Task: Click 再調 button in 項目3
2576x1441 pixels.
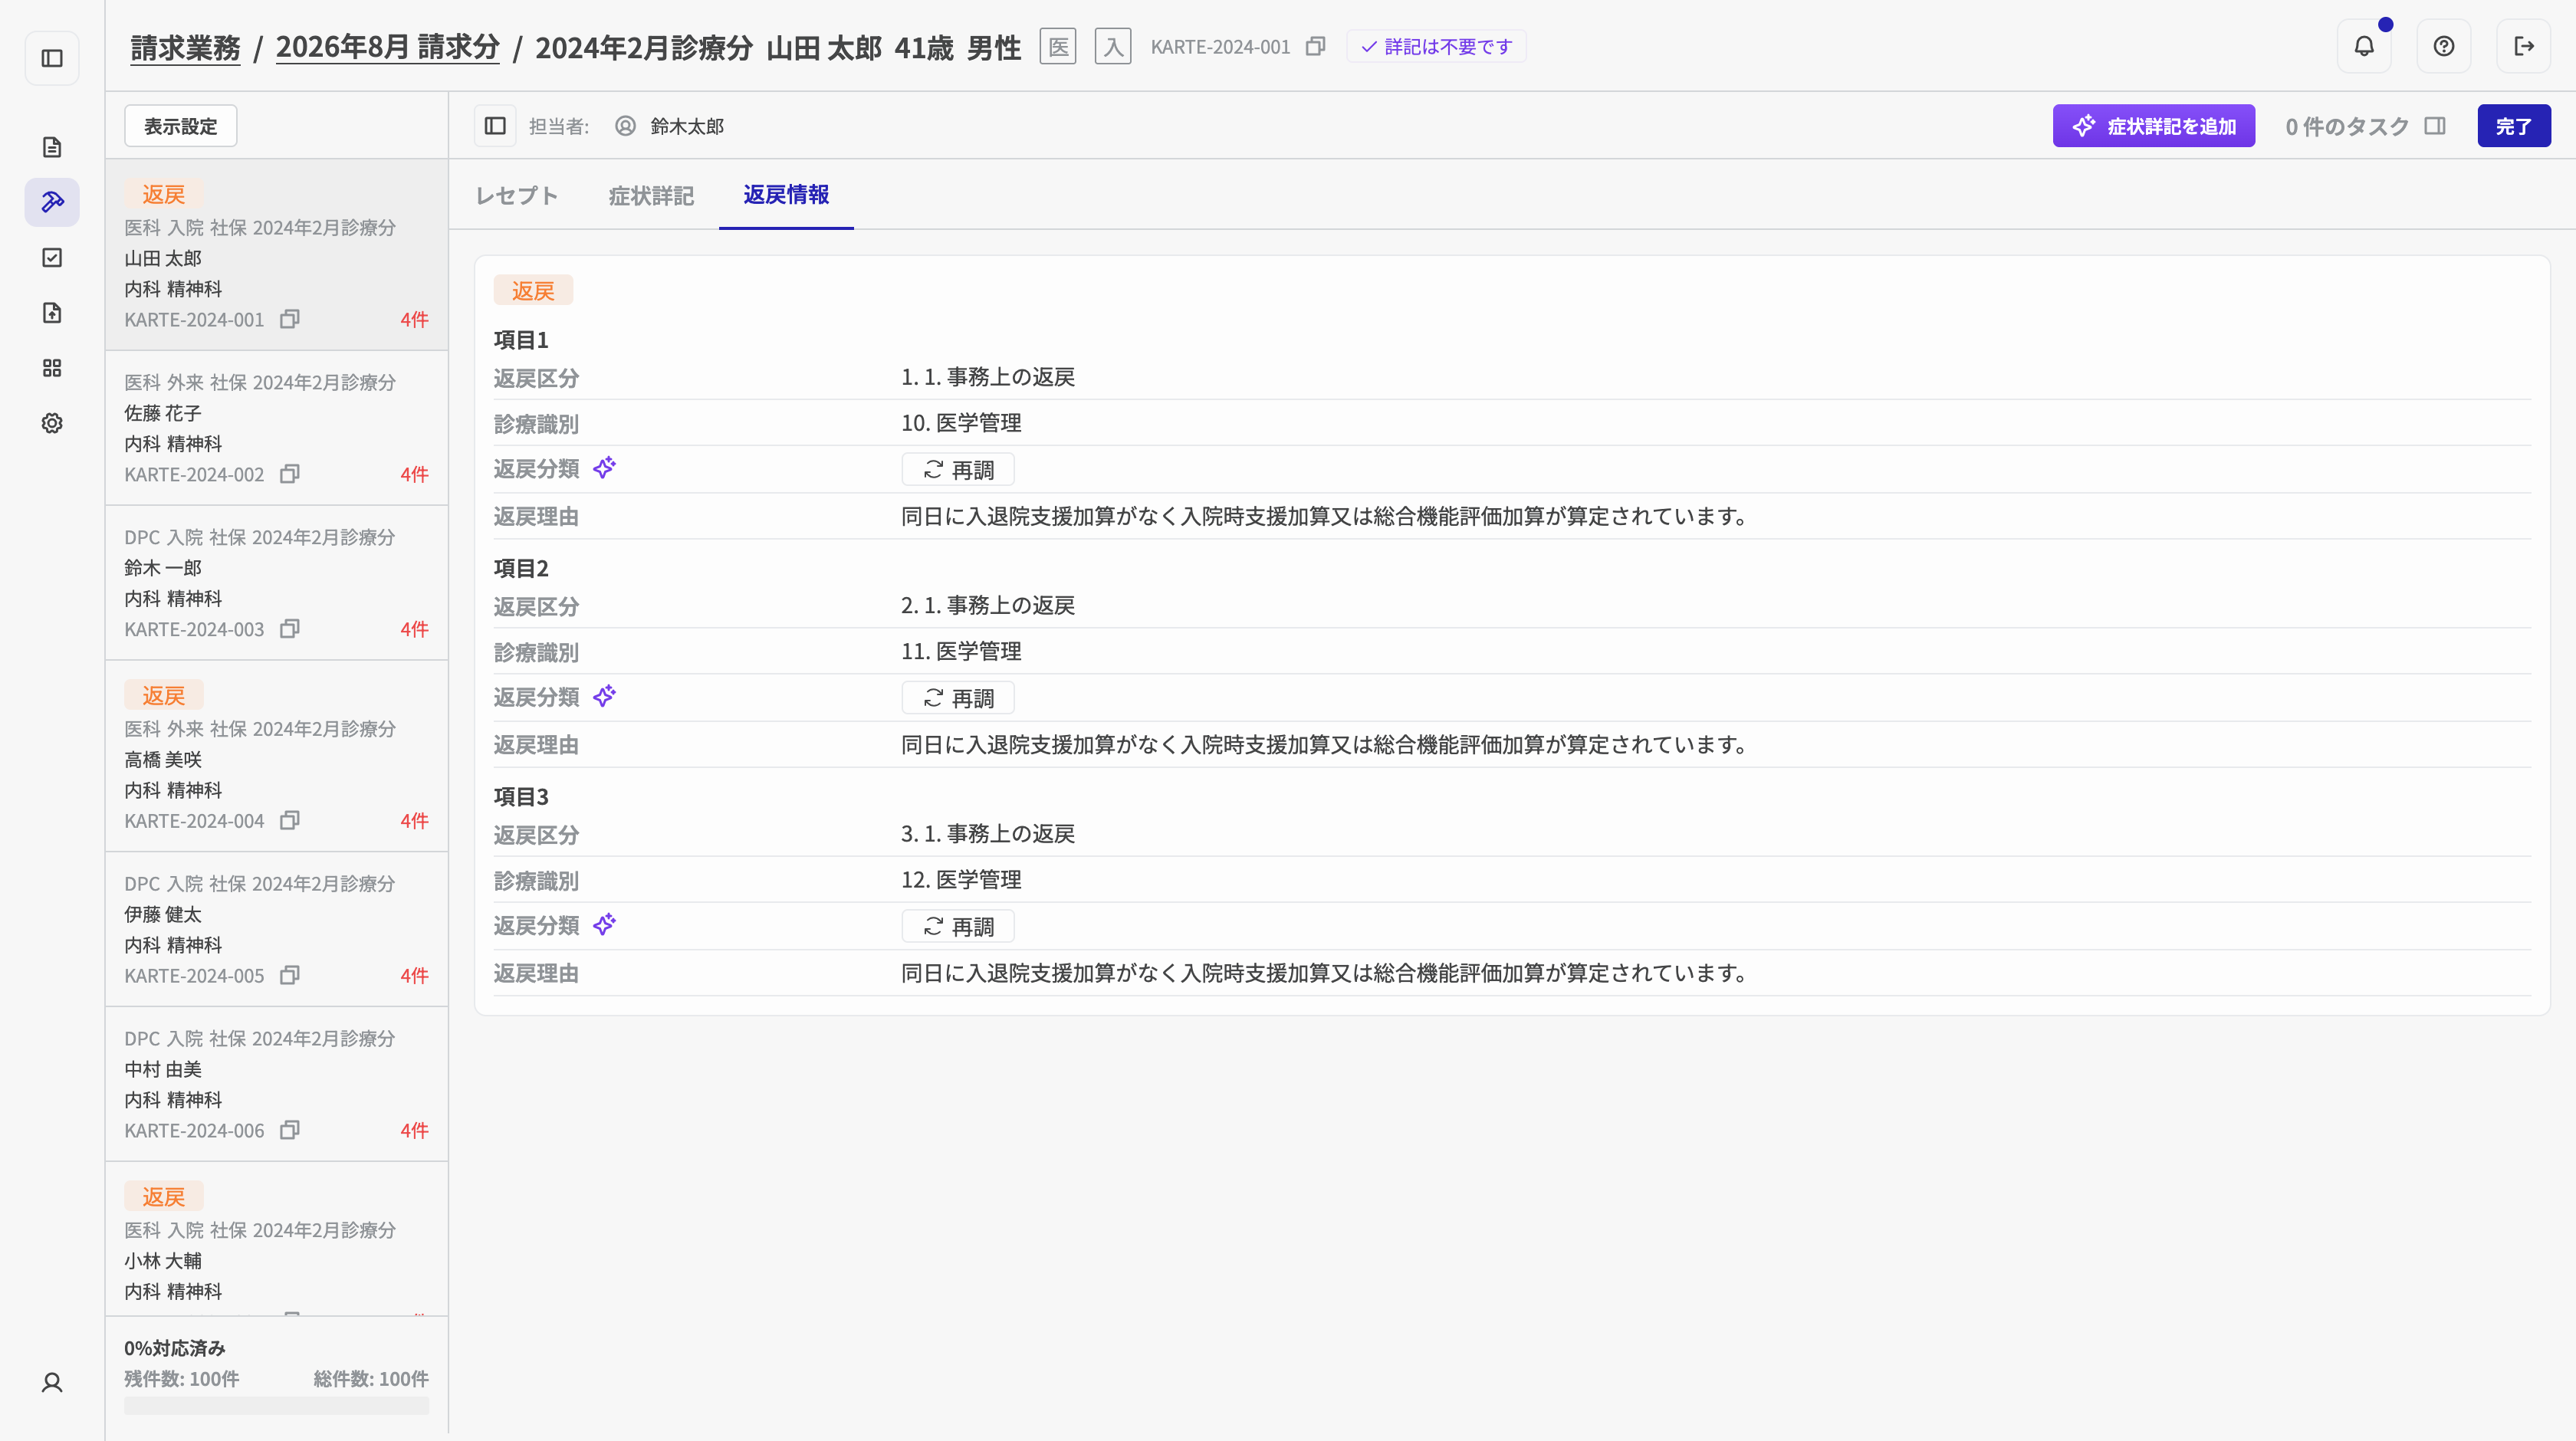Action: [x=958, y=927]
